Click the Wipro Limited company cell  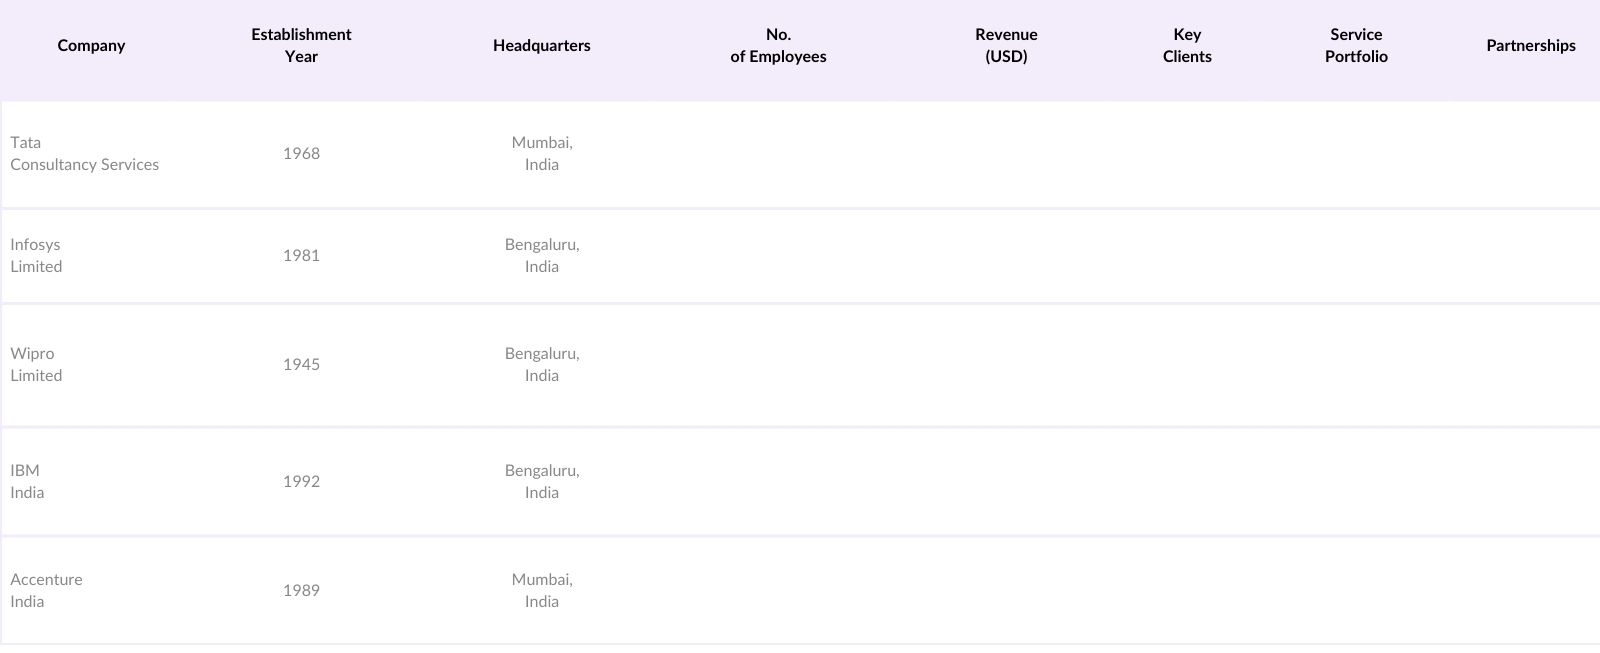[36, 365]
